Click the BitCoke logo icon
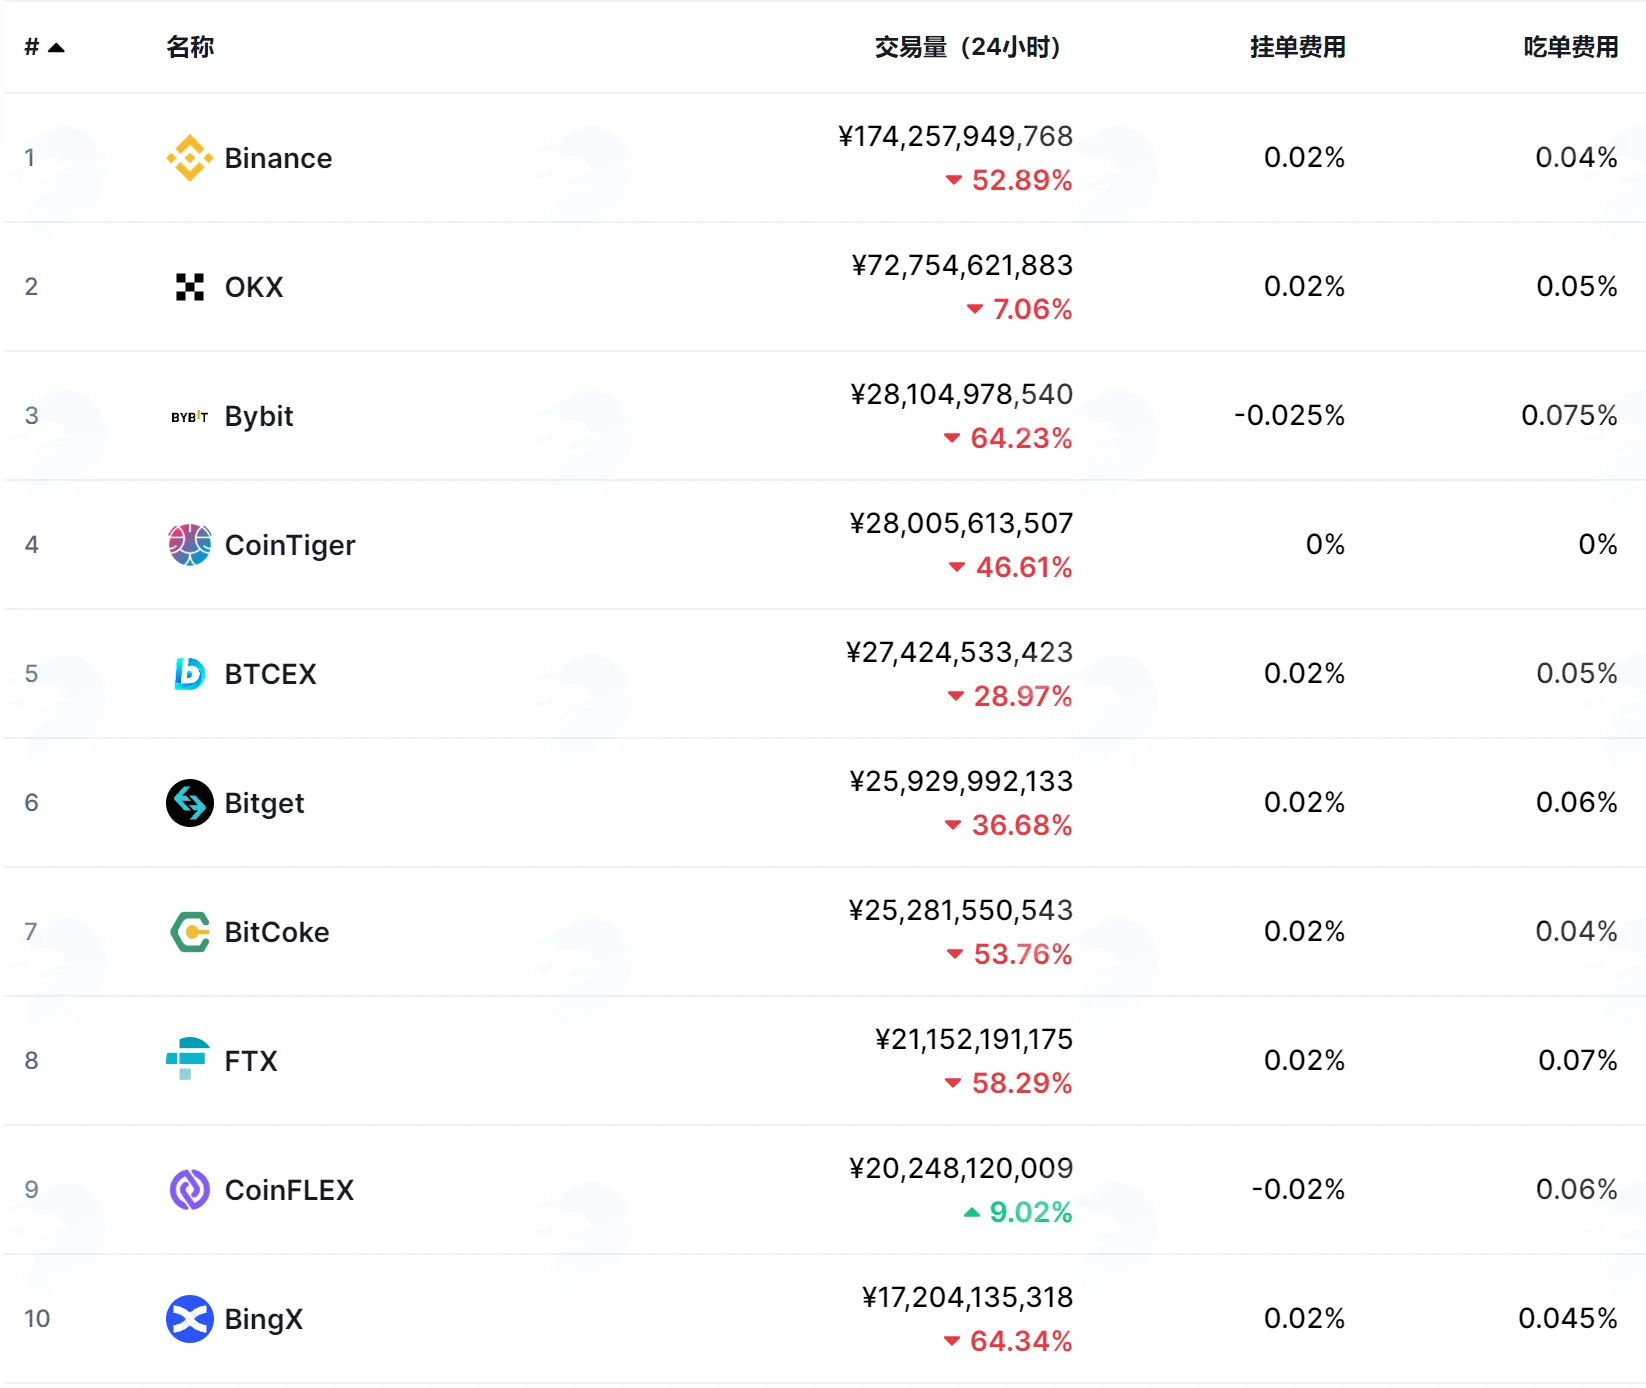 [x=189, y=932]
